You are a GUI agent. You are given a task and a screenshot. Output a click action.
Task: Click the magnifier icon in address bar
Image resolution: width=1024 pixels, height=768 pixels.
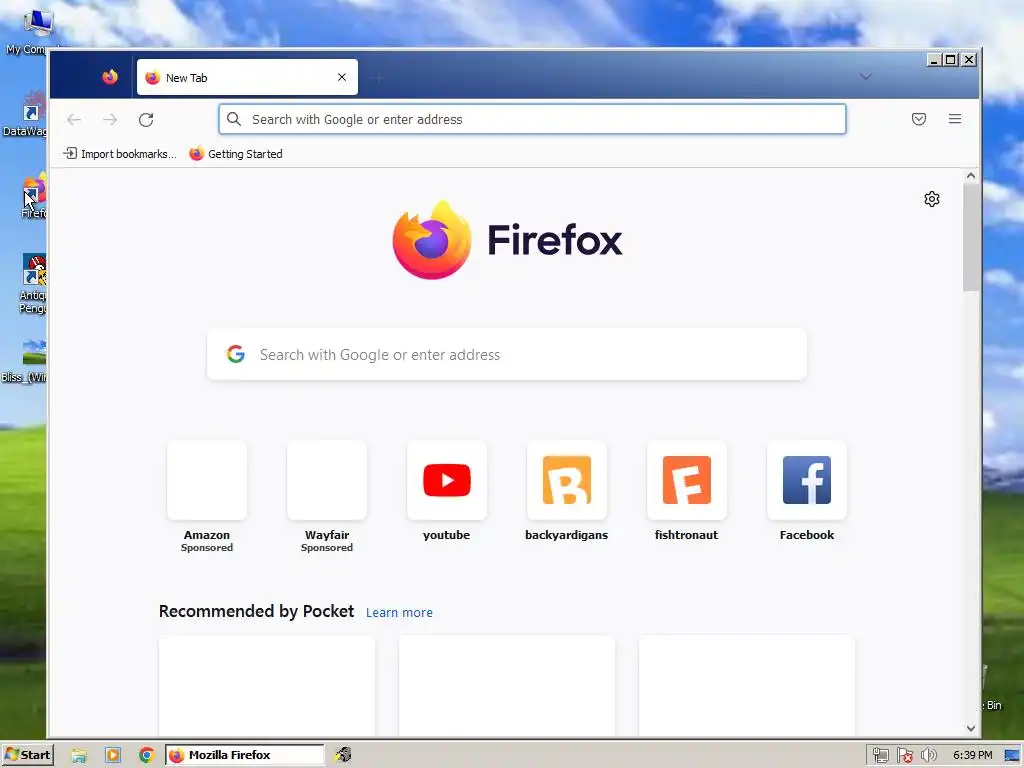234,119
